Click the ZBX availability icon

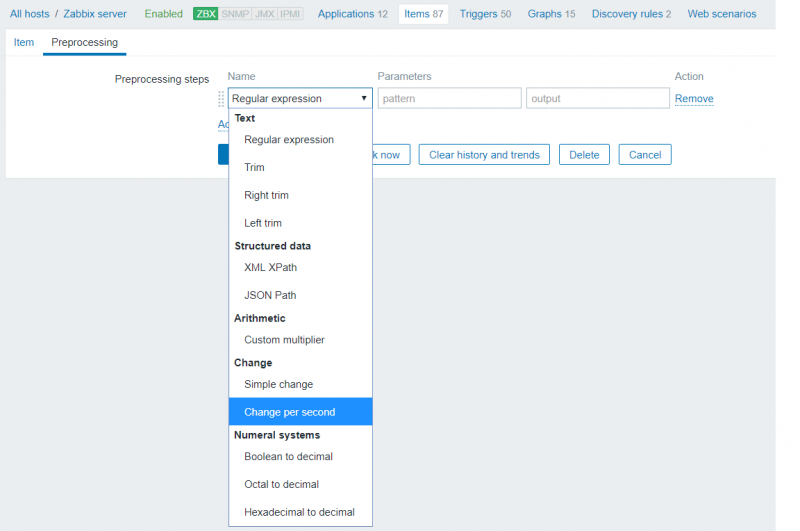tap(206, 14)
